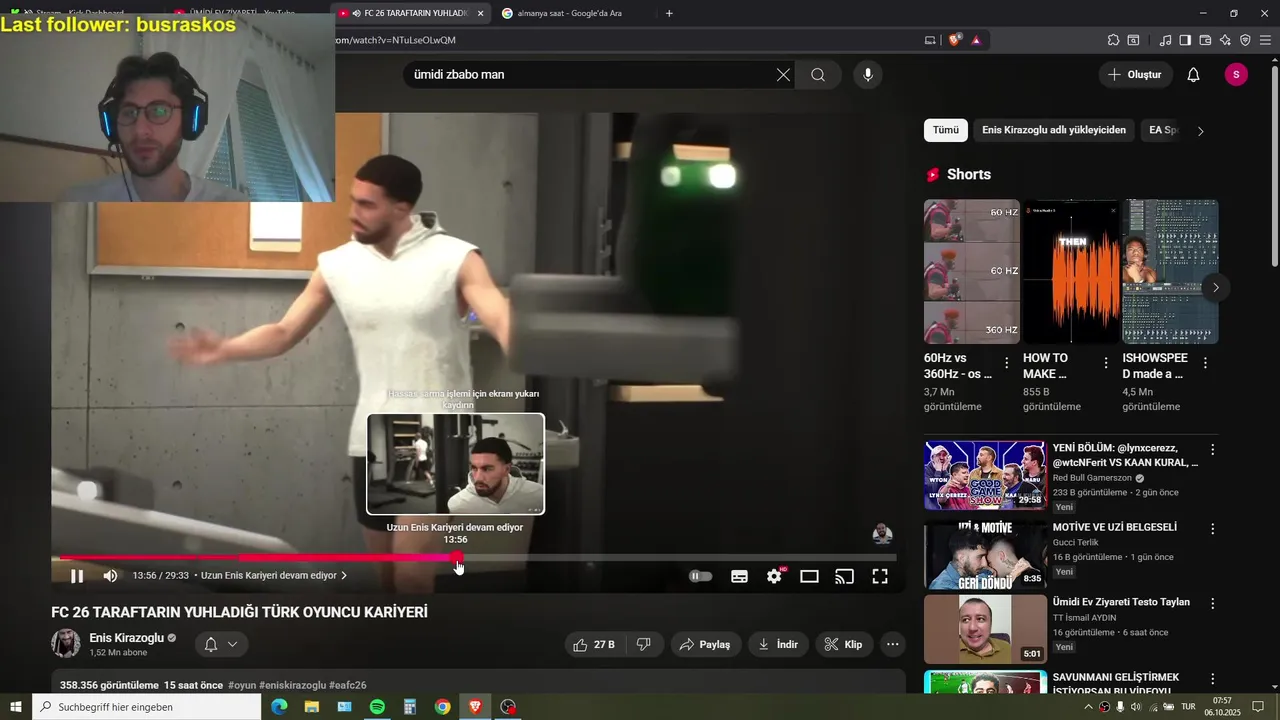The image size is (1280, 720).
Task: Open the 'HOW TO MAKE' Short thumbnail
Action: [1071, 272]
